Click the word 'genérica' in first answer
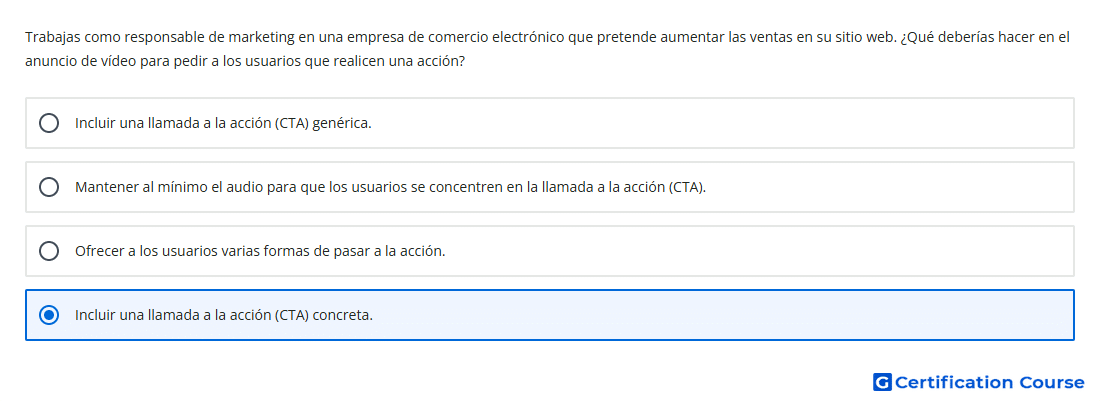This screenshot has height=401, width=1100. point(342,123)
